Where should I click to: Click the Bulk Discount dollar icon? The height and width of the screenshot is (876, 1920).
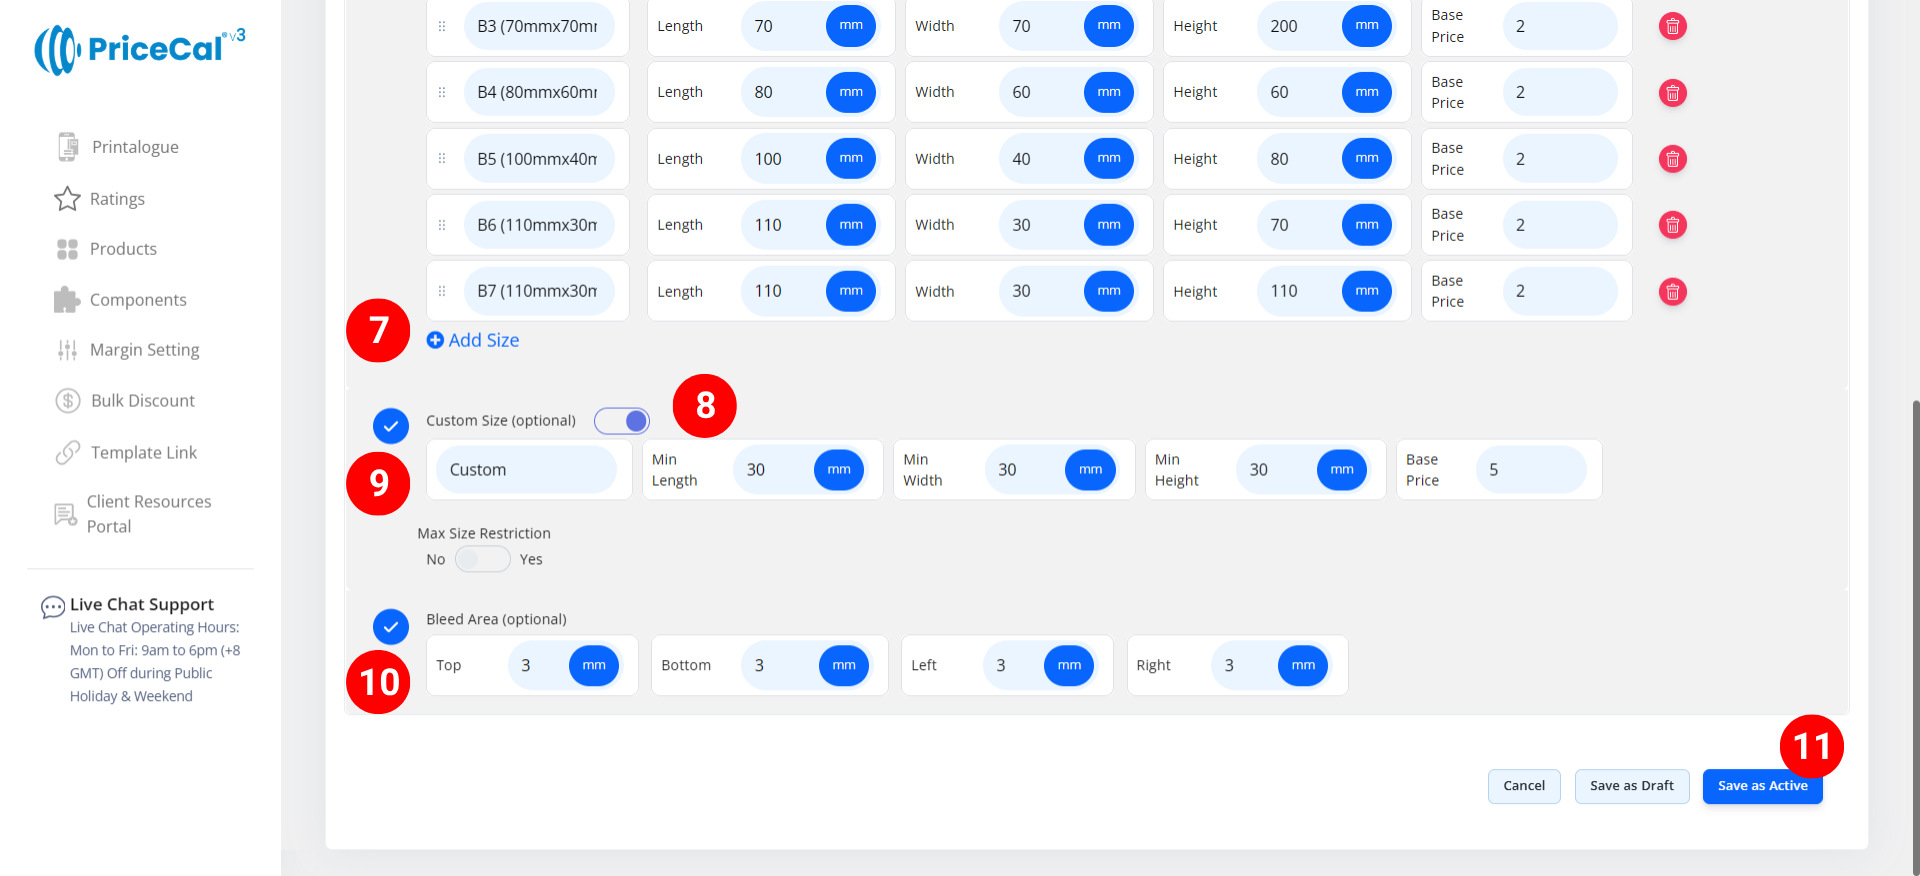click(67, 401)
